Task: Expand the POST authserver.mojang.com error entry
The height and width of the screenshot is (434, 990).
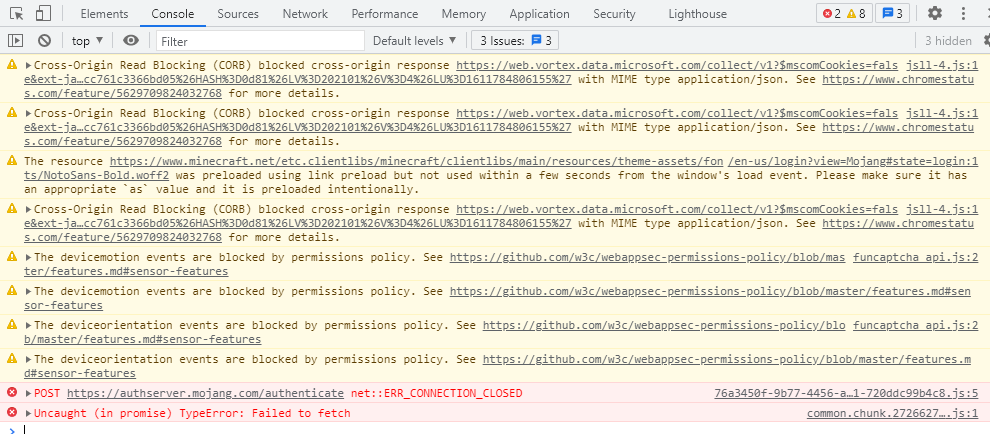Action: click(28, 393)
